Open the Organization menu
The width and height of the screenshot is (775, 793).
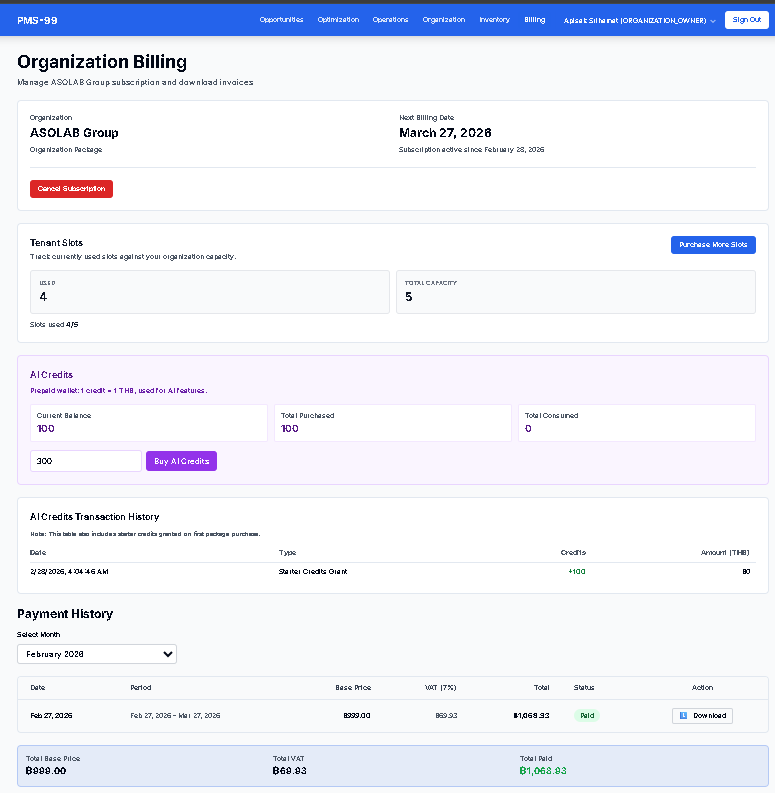pyautogui.click(x=444, y=20)
